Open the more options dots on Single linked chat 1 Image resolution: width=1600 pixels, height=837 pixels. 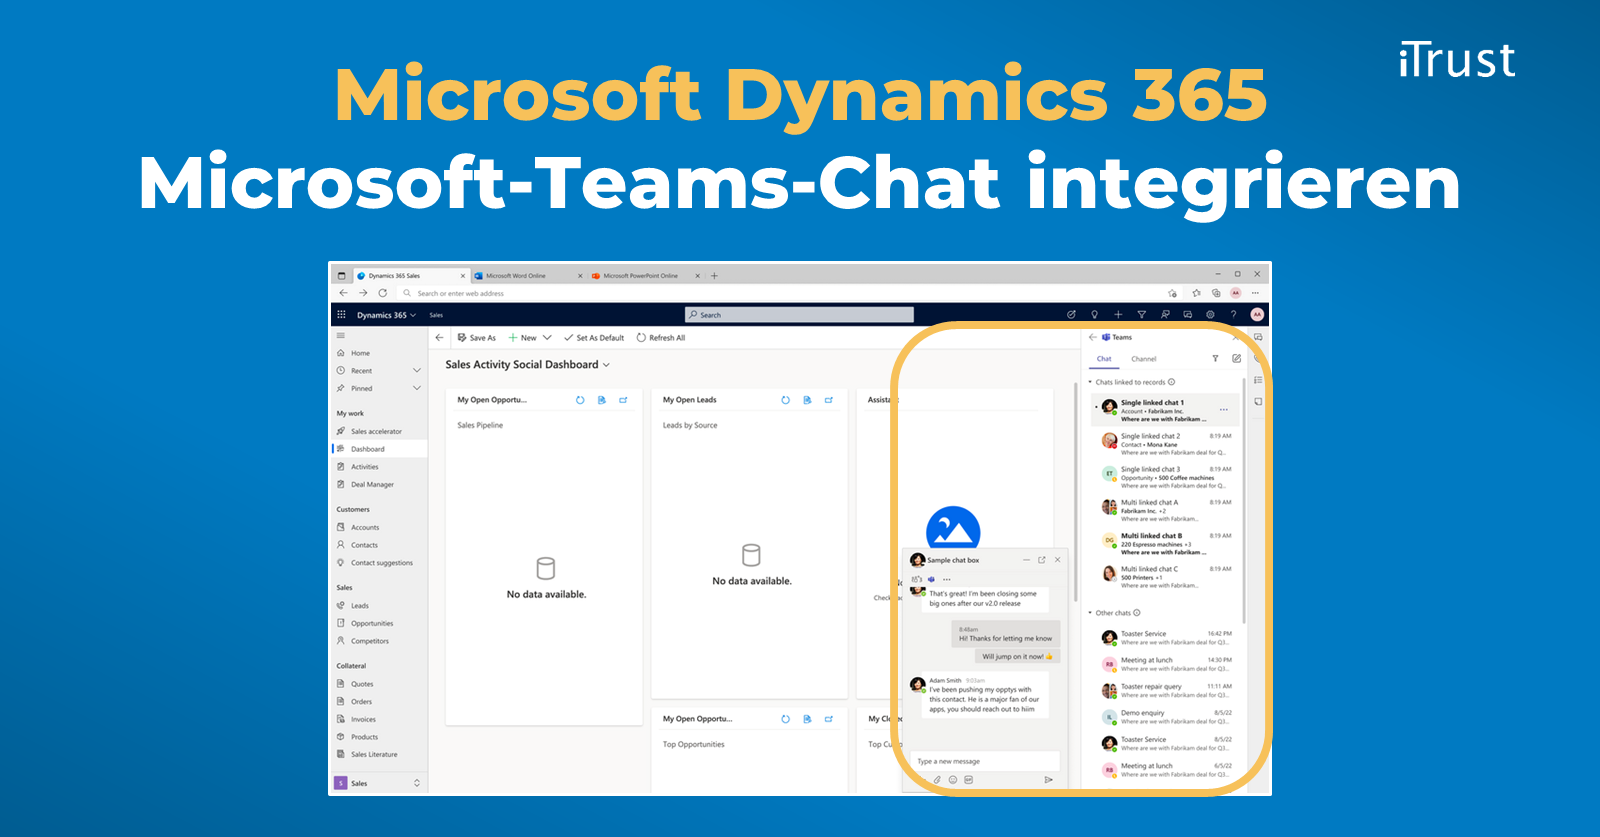tap(1223, 410)
